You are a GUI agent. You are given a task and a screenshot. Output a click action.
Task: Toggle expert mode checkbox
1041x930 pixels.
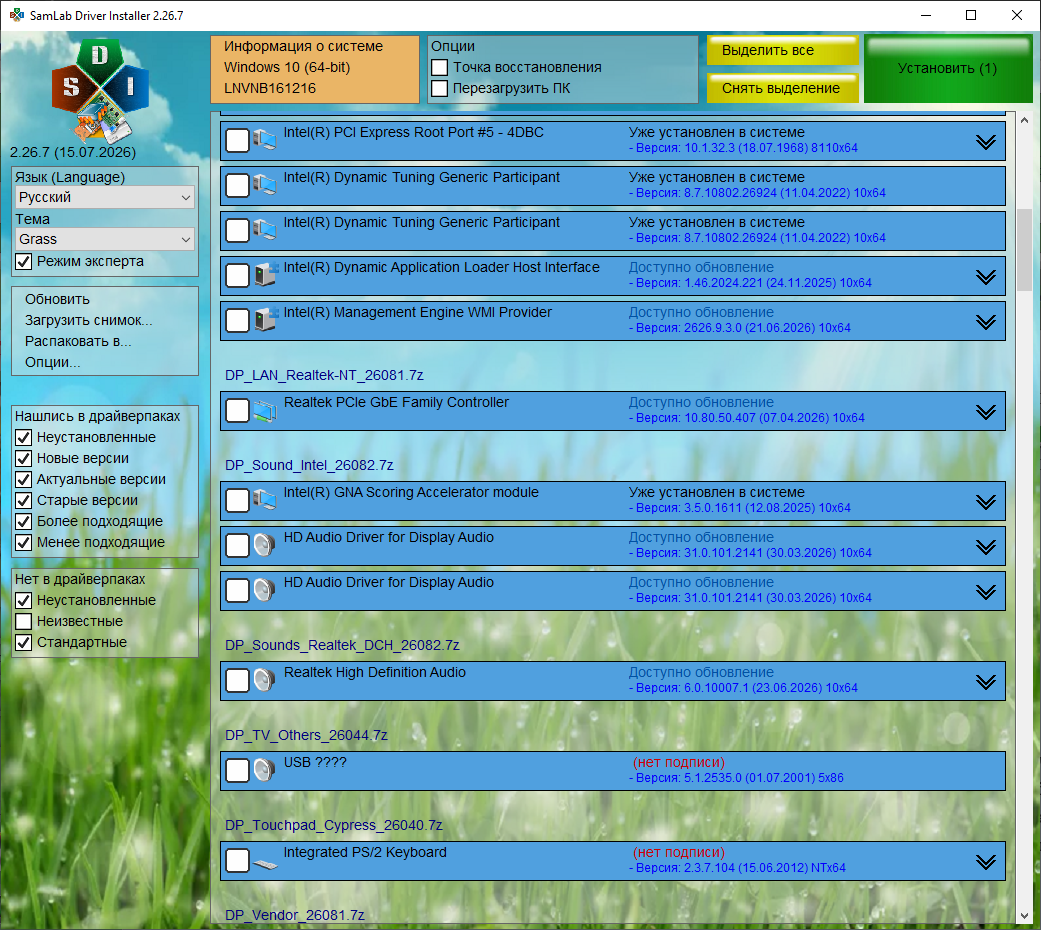(24, 262)
